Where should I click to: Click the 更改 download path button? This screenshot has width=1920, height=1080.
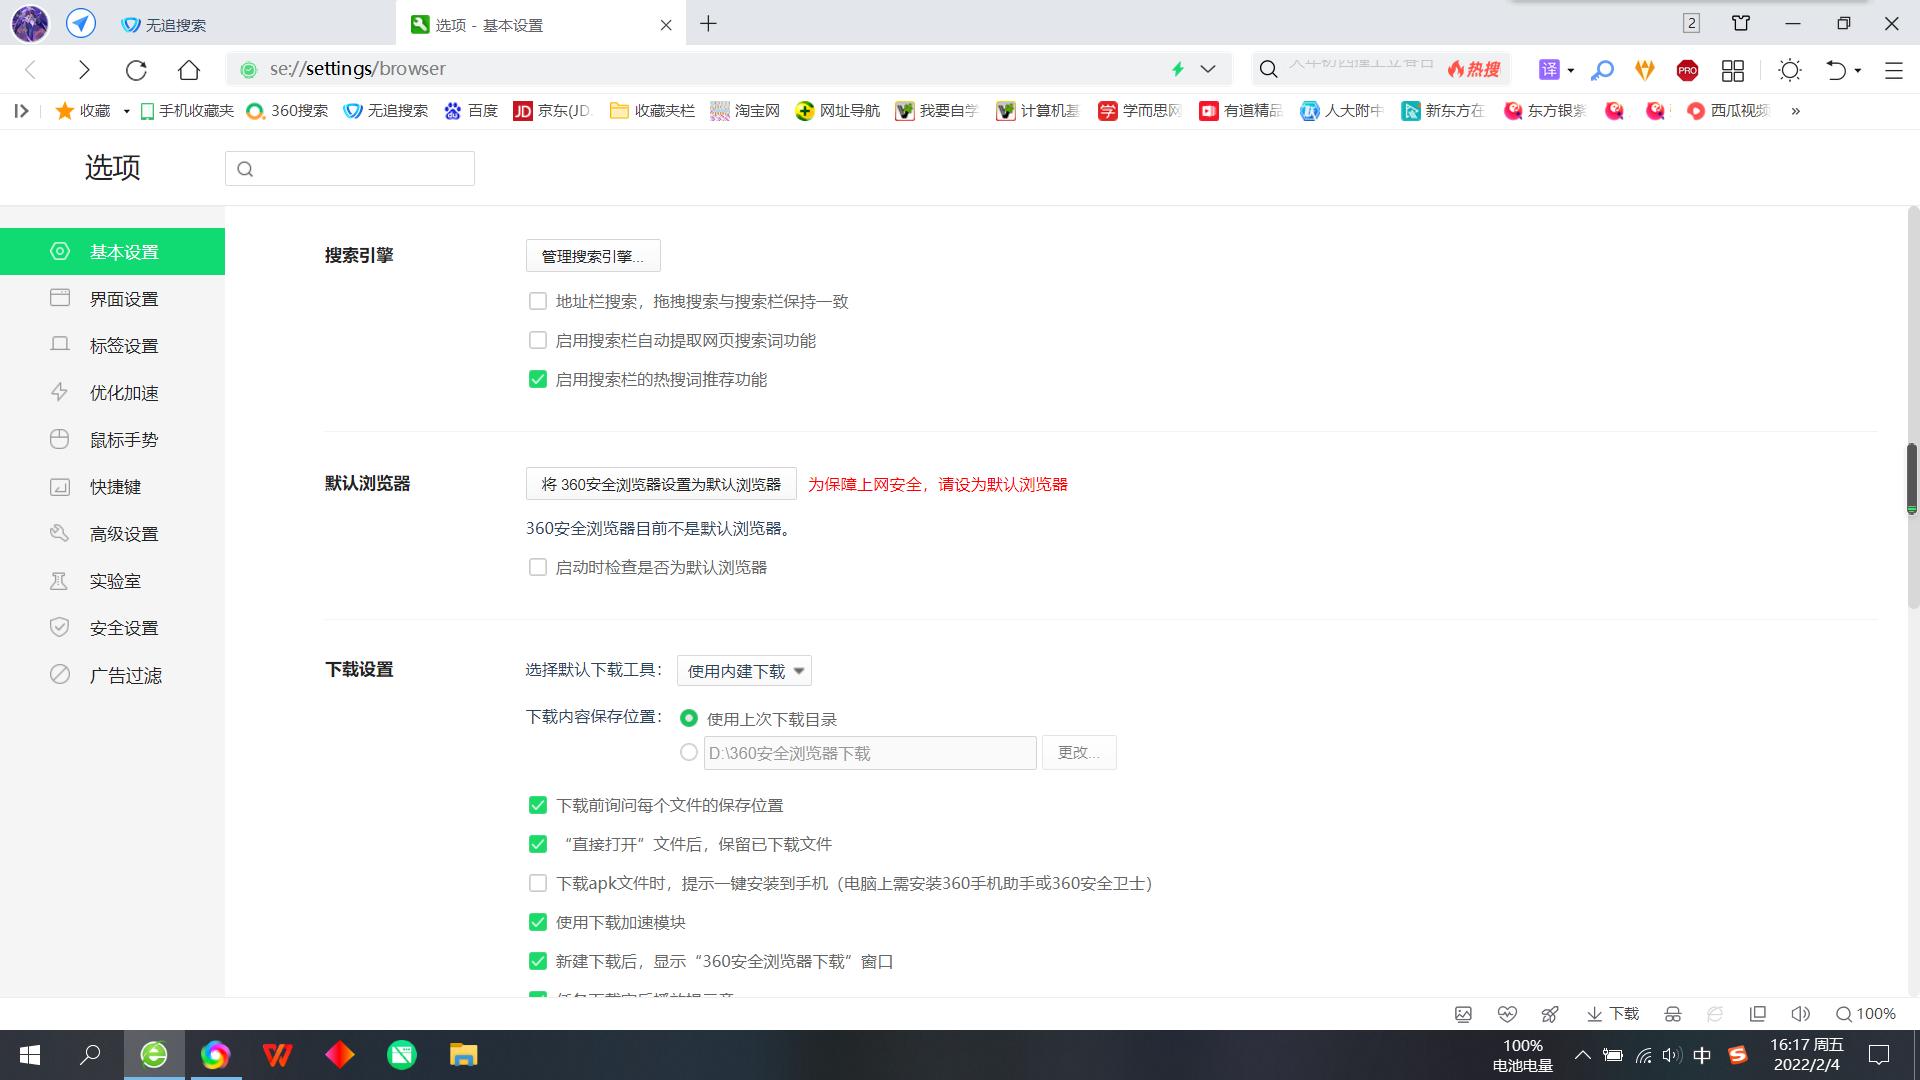point(1079,752)
